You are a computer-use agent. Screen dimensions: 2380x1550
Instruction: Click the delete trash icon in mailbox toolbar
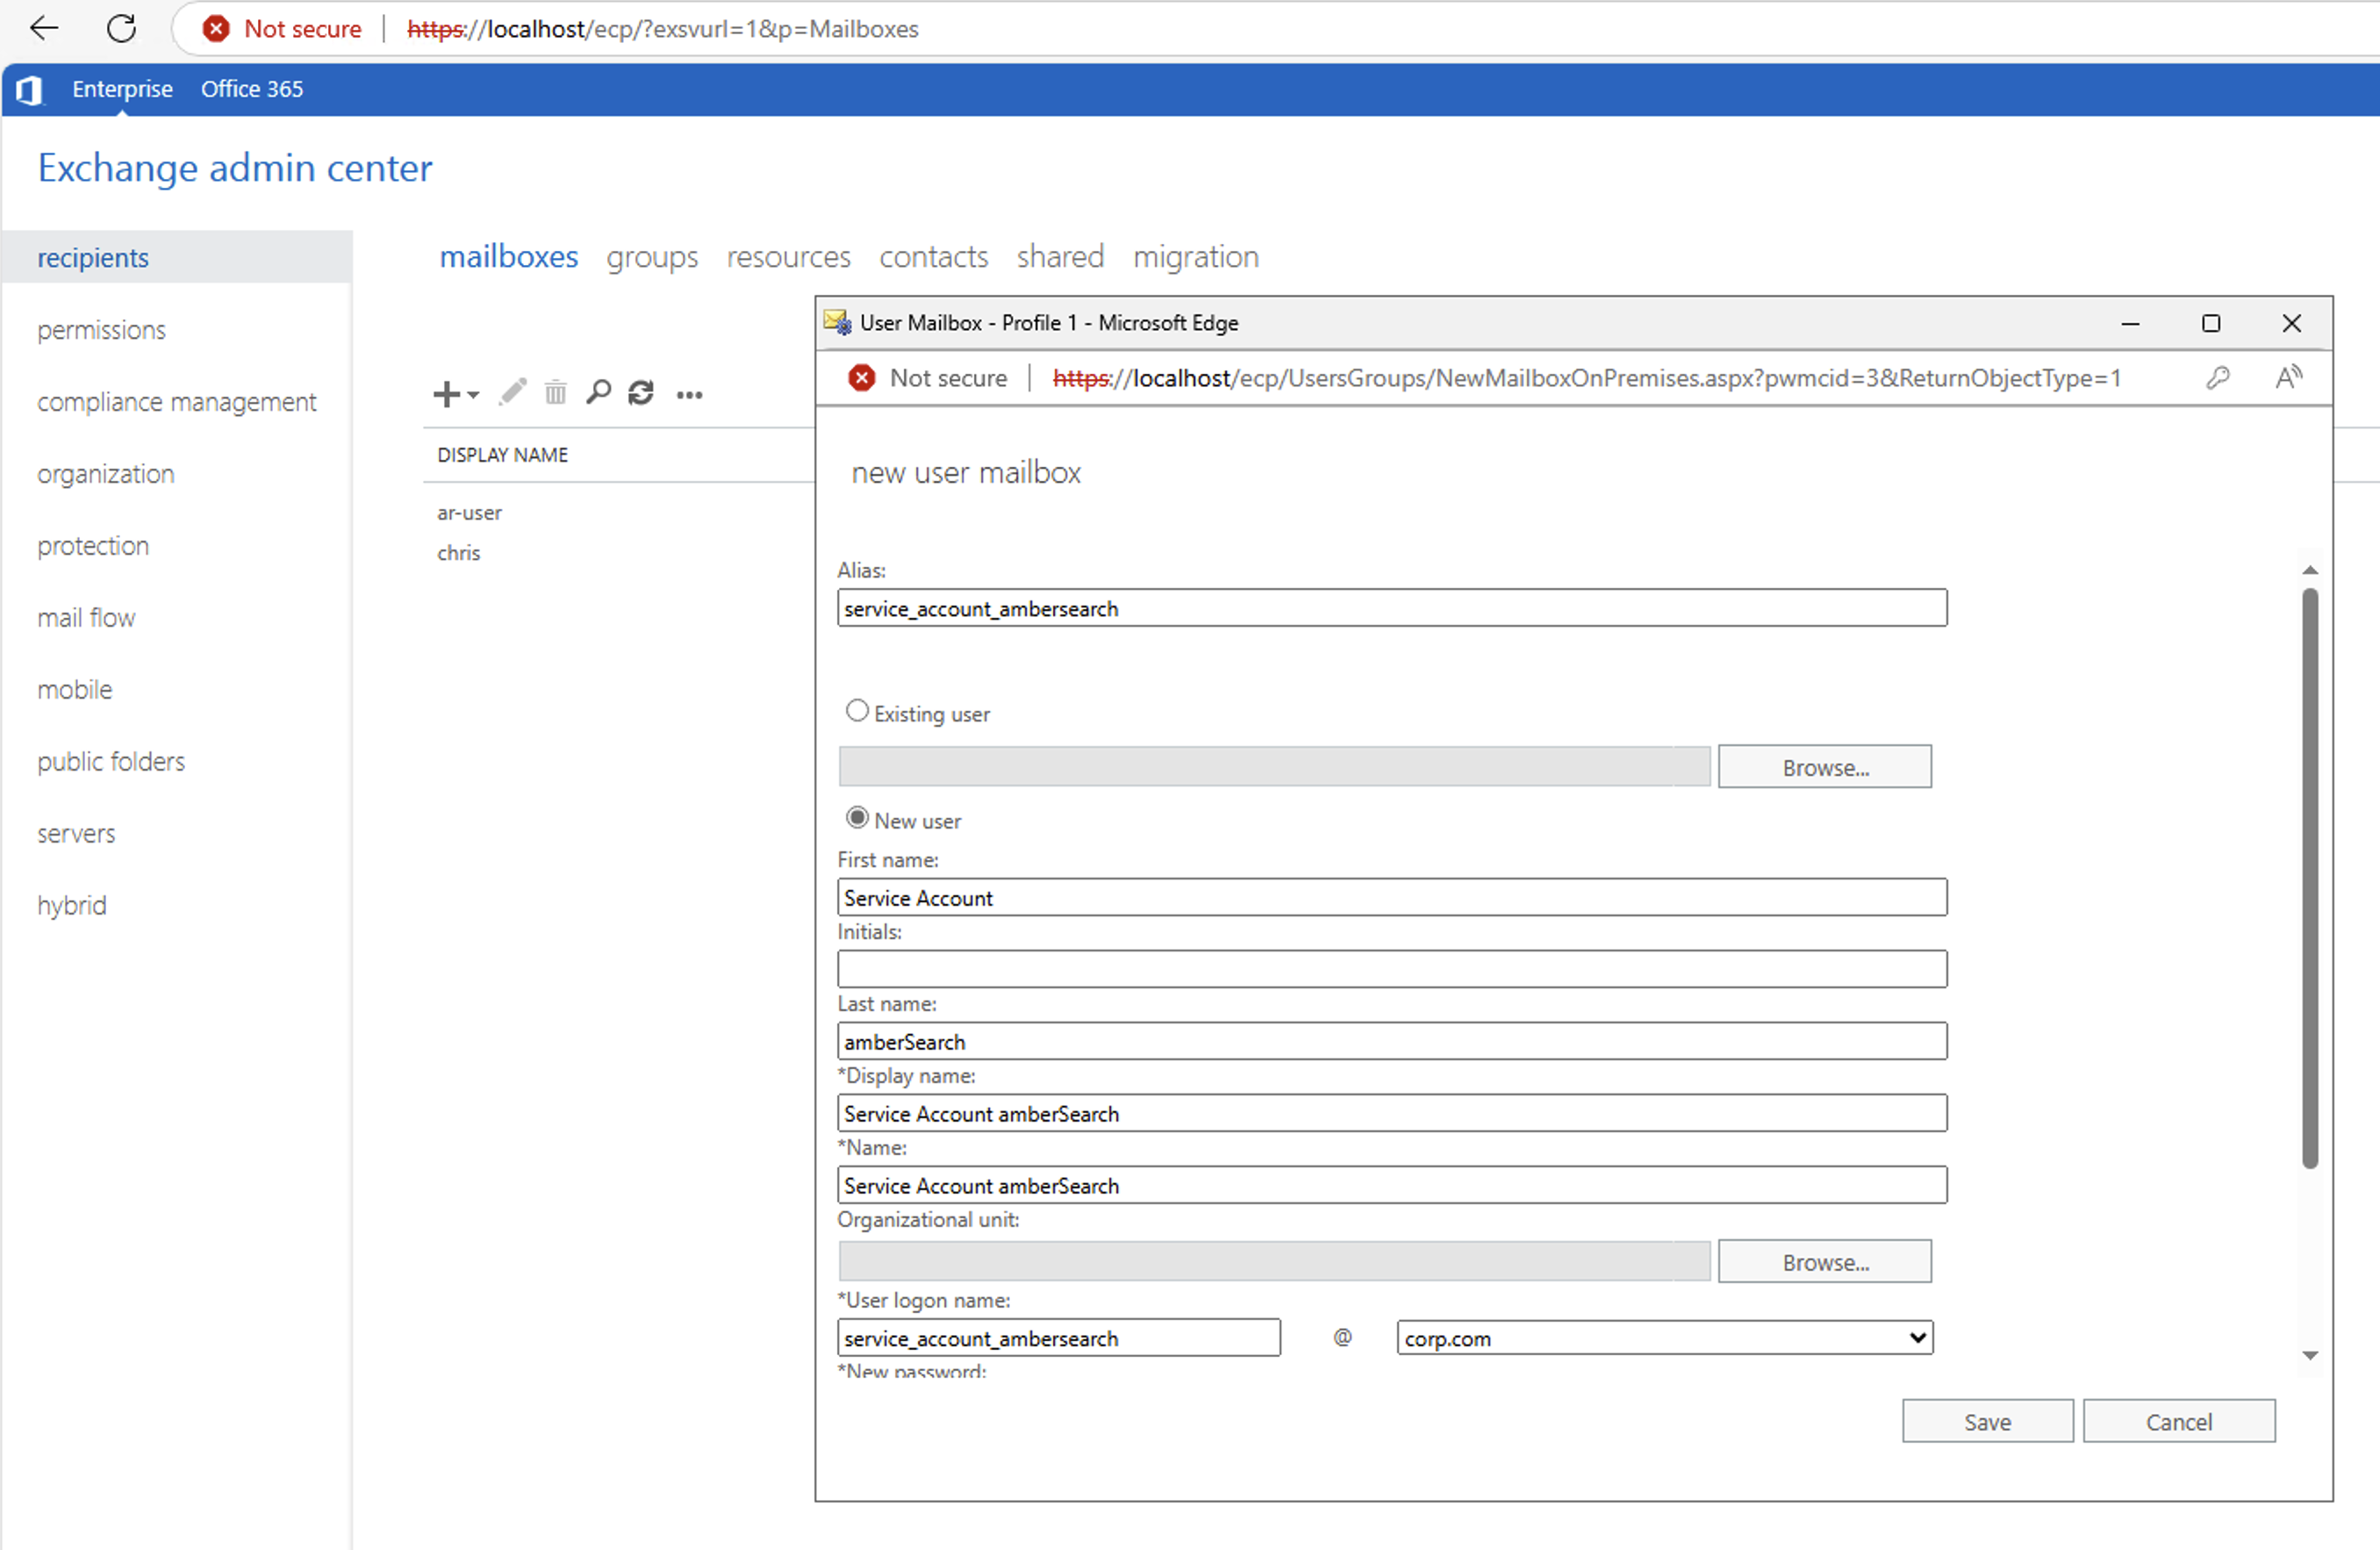click(x=556, y=392)
